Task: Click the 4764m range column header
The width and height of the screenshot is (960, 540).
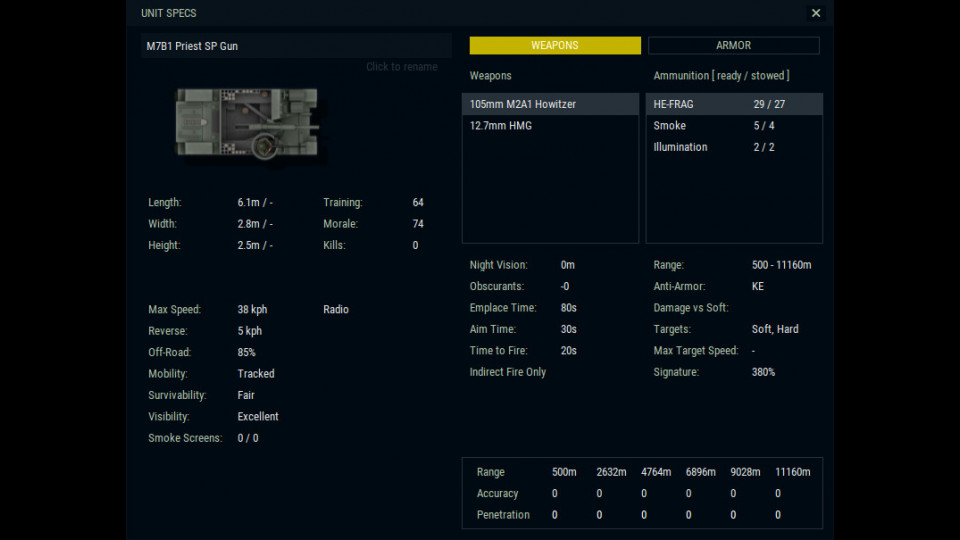Action: 656,472
